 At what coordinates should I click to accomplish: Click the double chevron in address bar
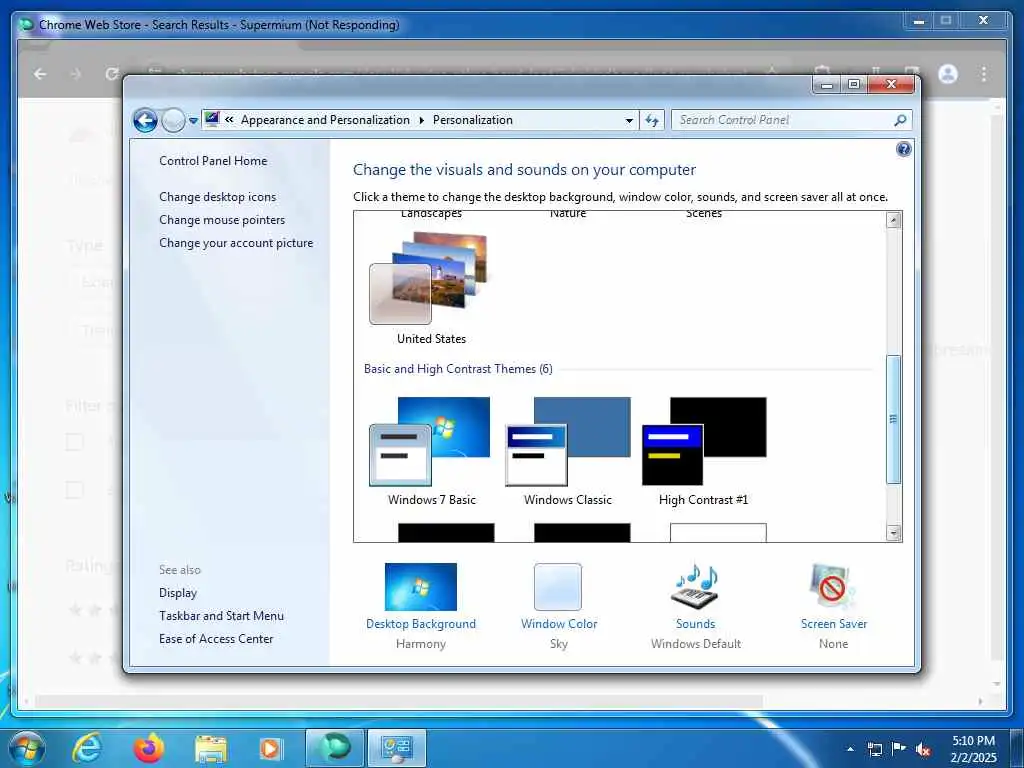229,120
